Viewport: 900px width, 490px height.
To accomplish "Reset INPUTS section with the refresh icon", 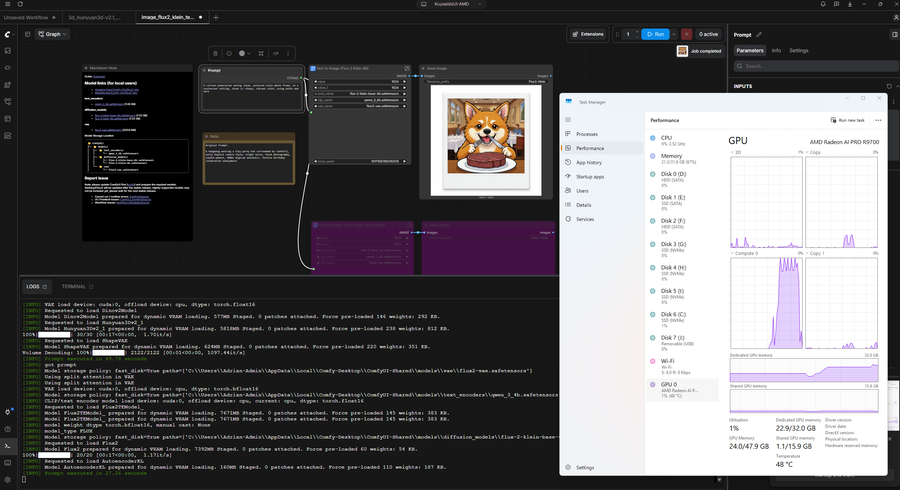I will pyautogui.click(x=889, y=86).
